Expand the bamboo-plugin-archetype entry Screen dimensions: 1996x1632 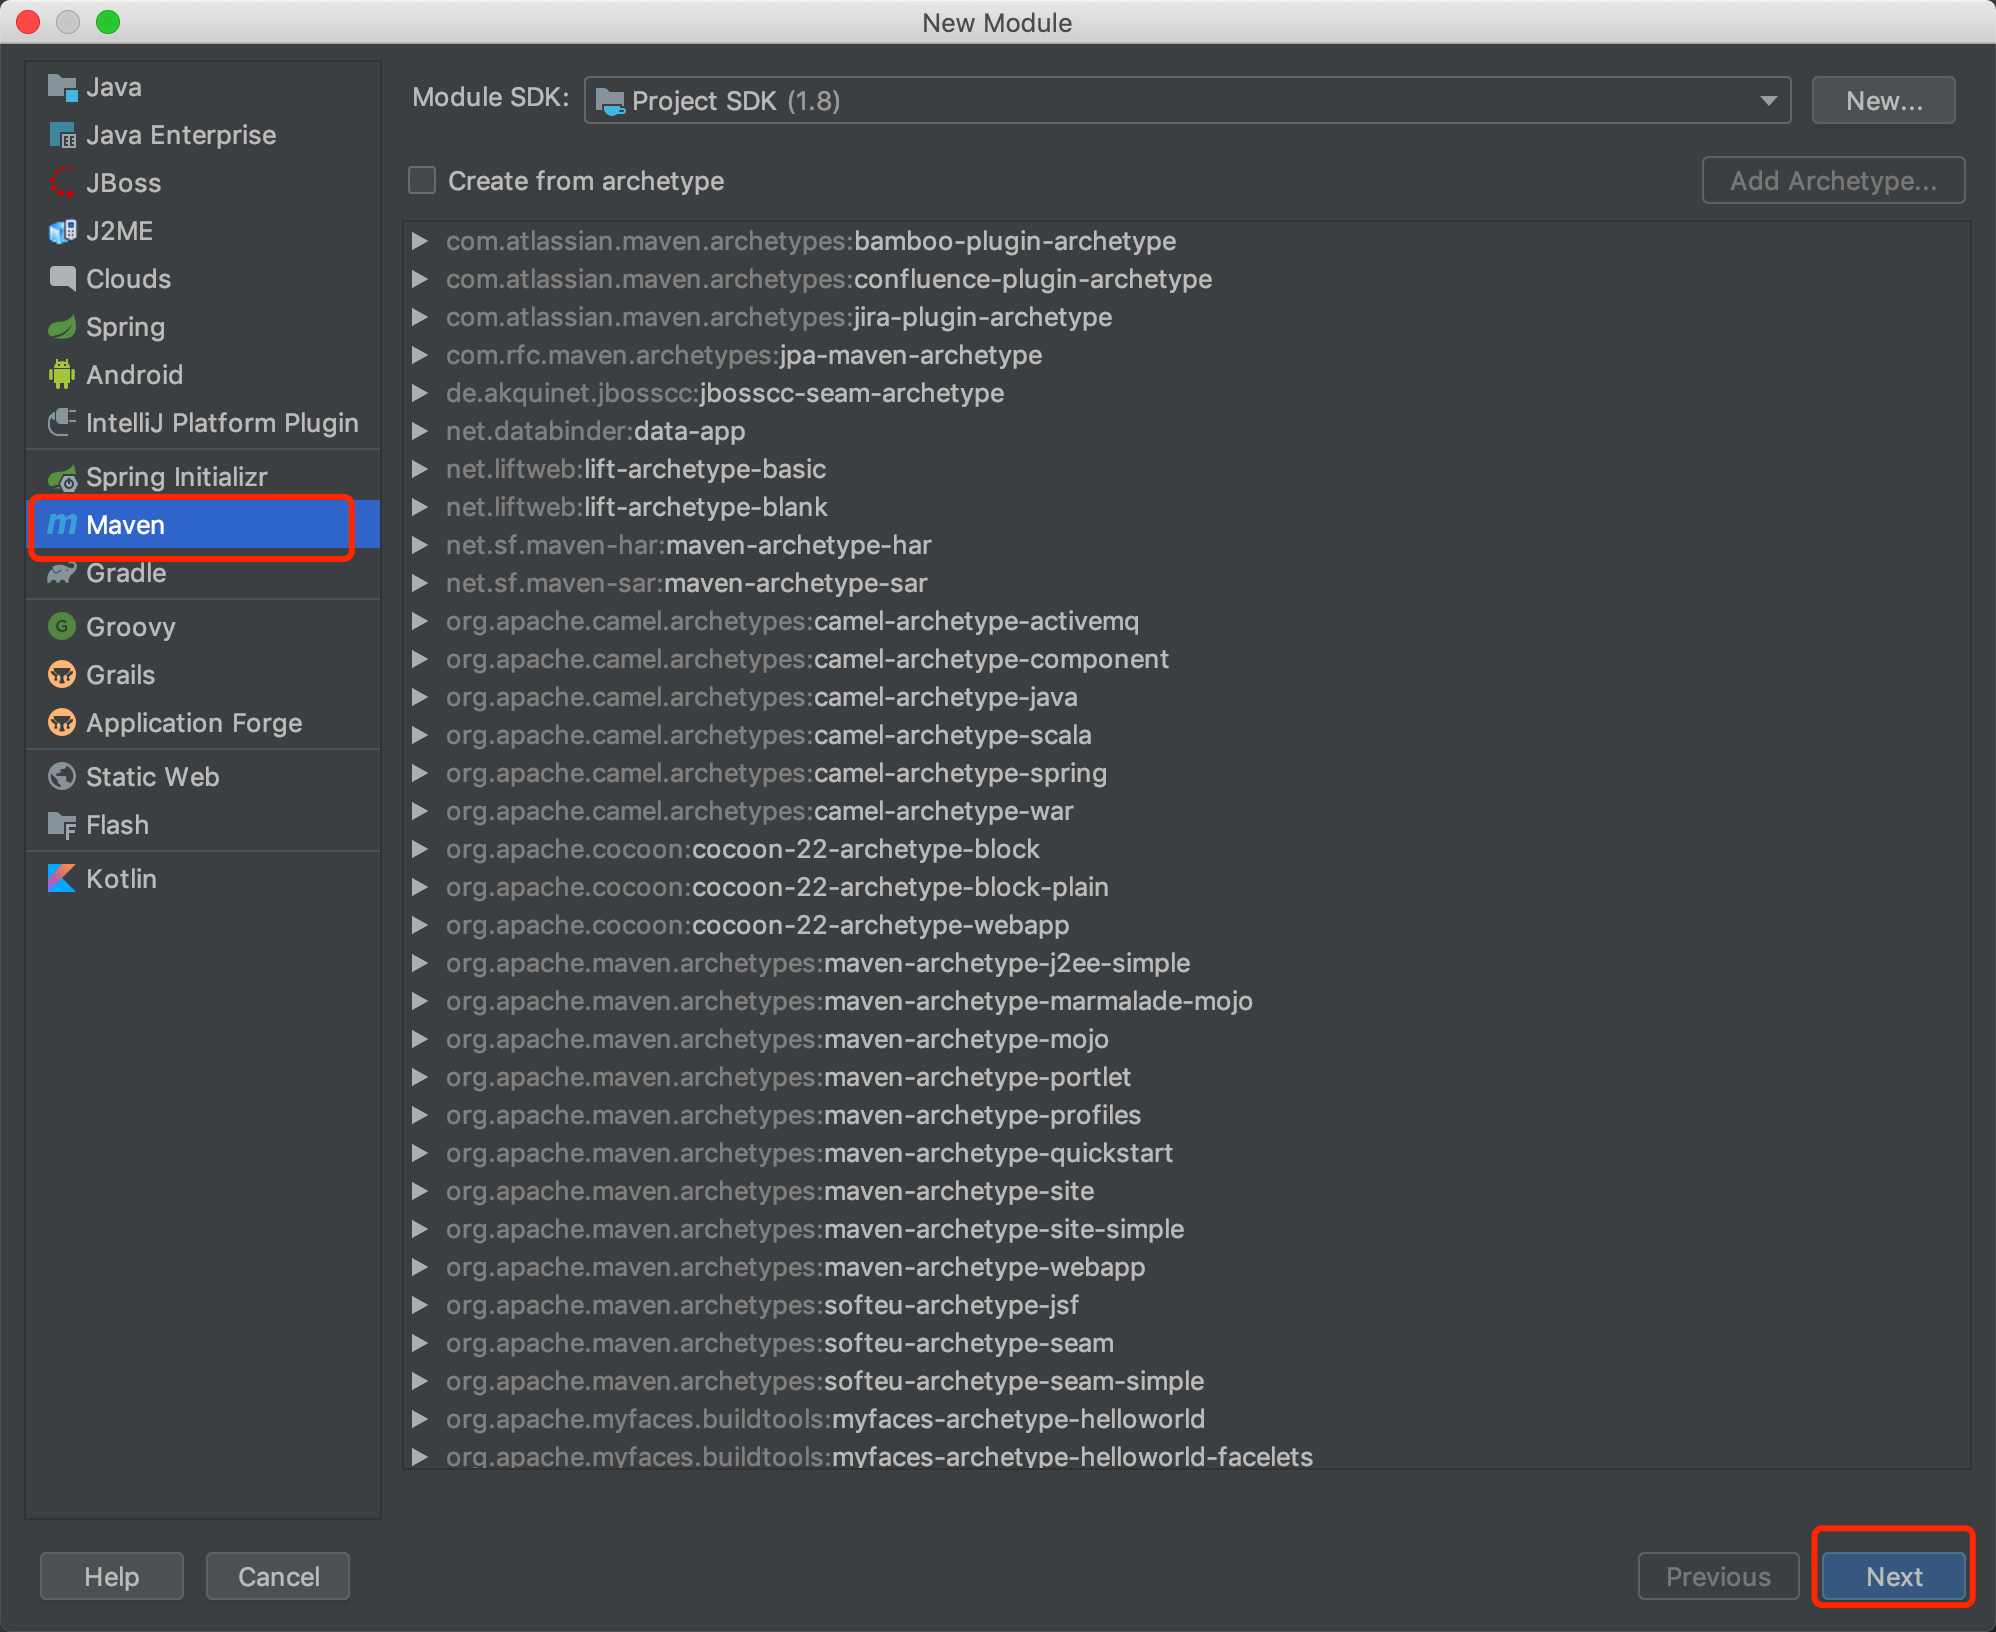(420, 241)
